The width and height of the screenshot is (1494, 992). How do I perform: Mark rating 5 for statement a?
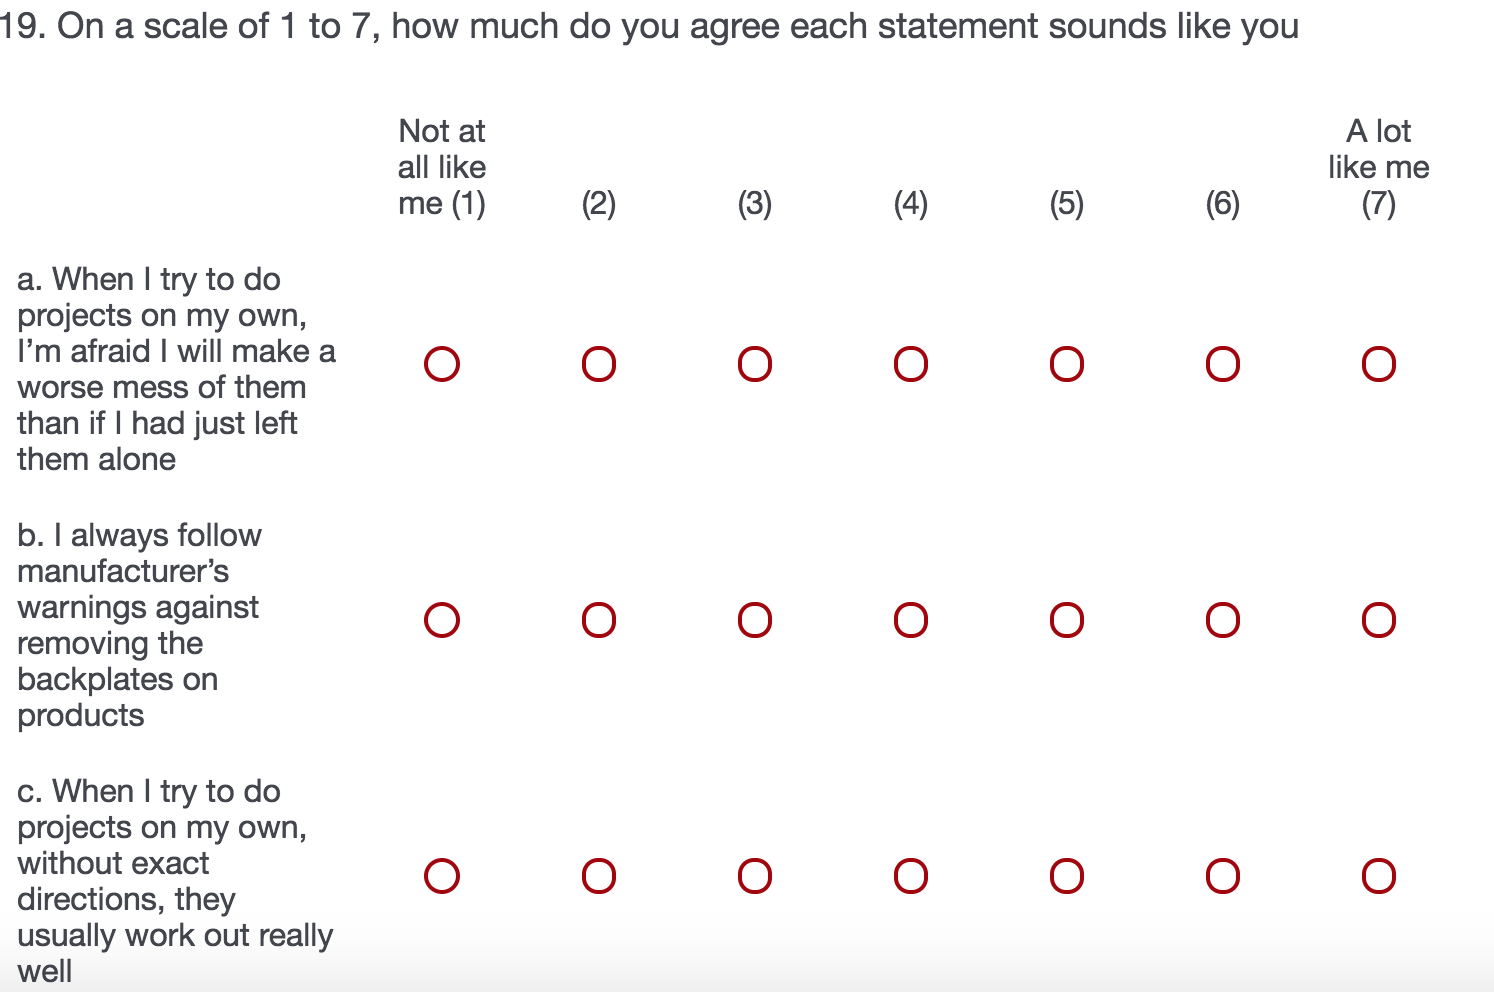[1067, 364]
